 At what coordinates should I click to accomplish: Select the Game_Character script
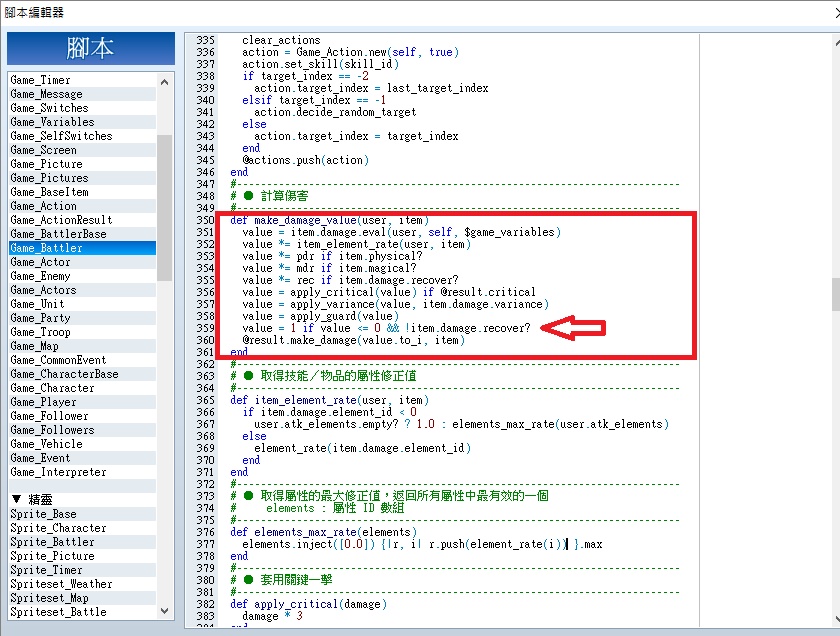click(82, 388)
